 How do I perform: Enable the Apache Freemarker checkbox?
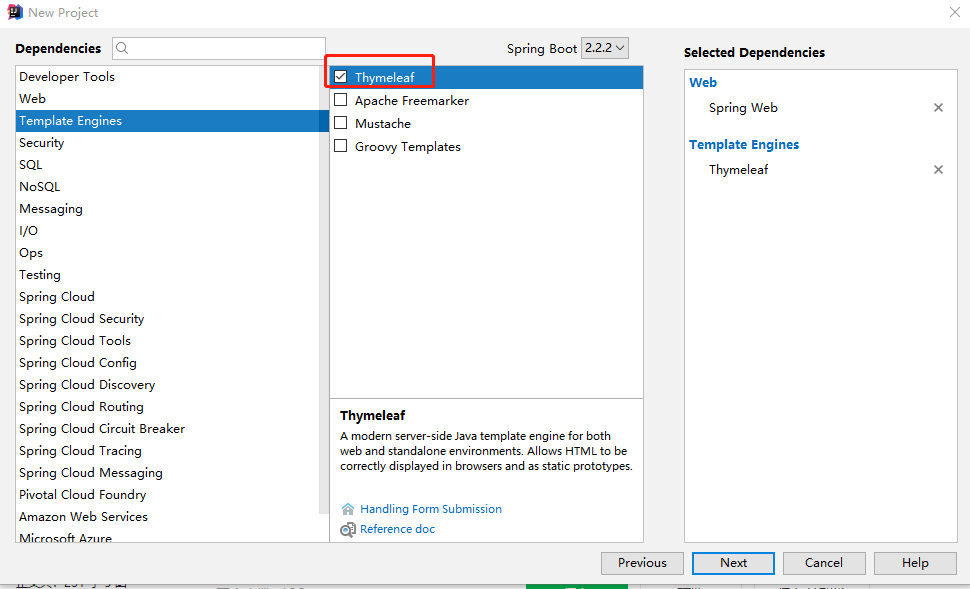click(x=341, y=100)
